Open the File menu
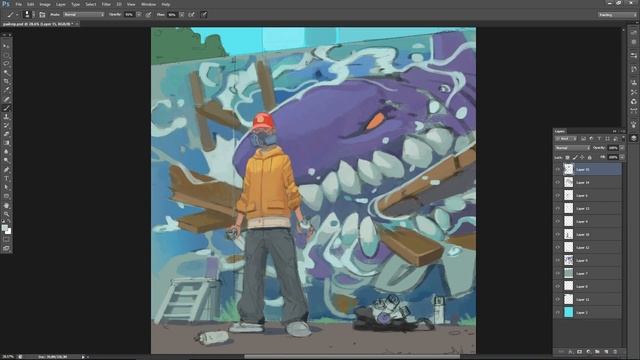640x360 pixels. 18,4
